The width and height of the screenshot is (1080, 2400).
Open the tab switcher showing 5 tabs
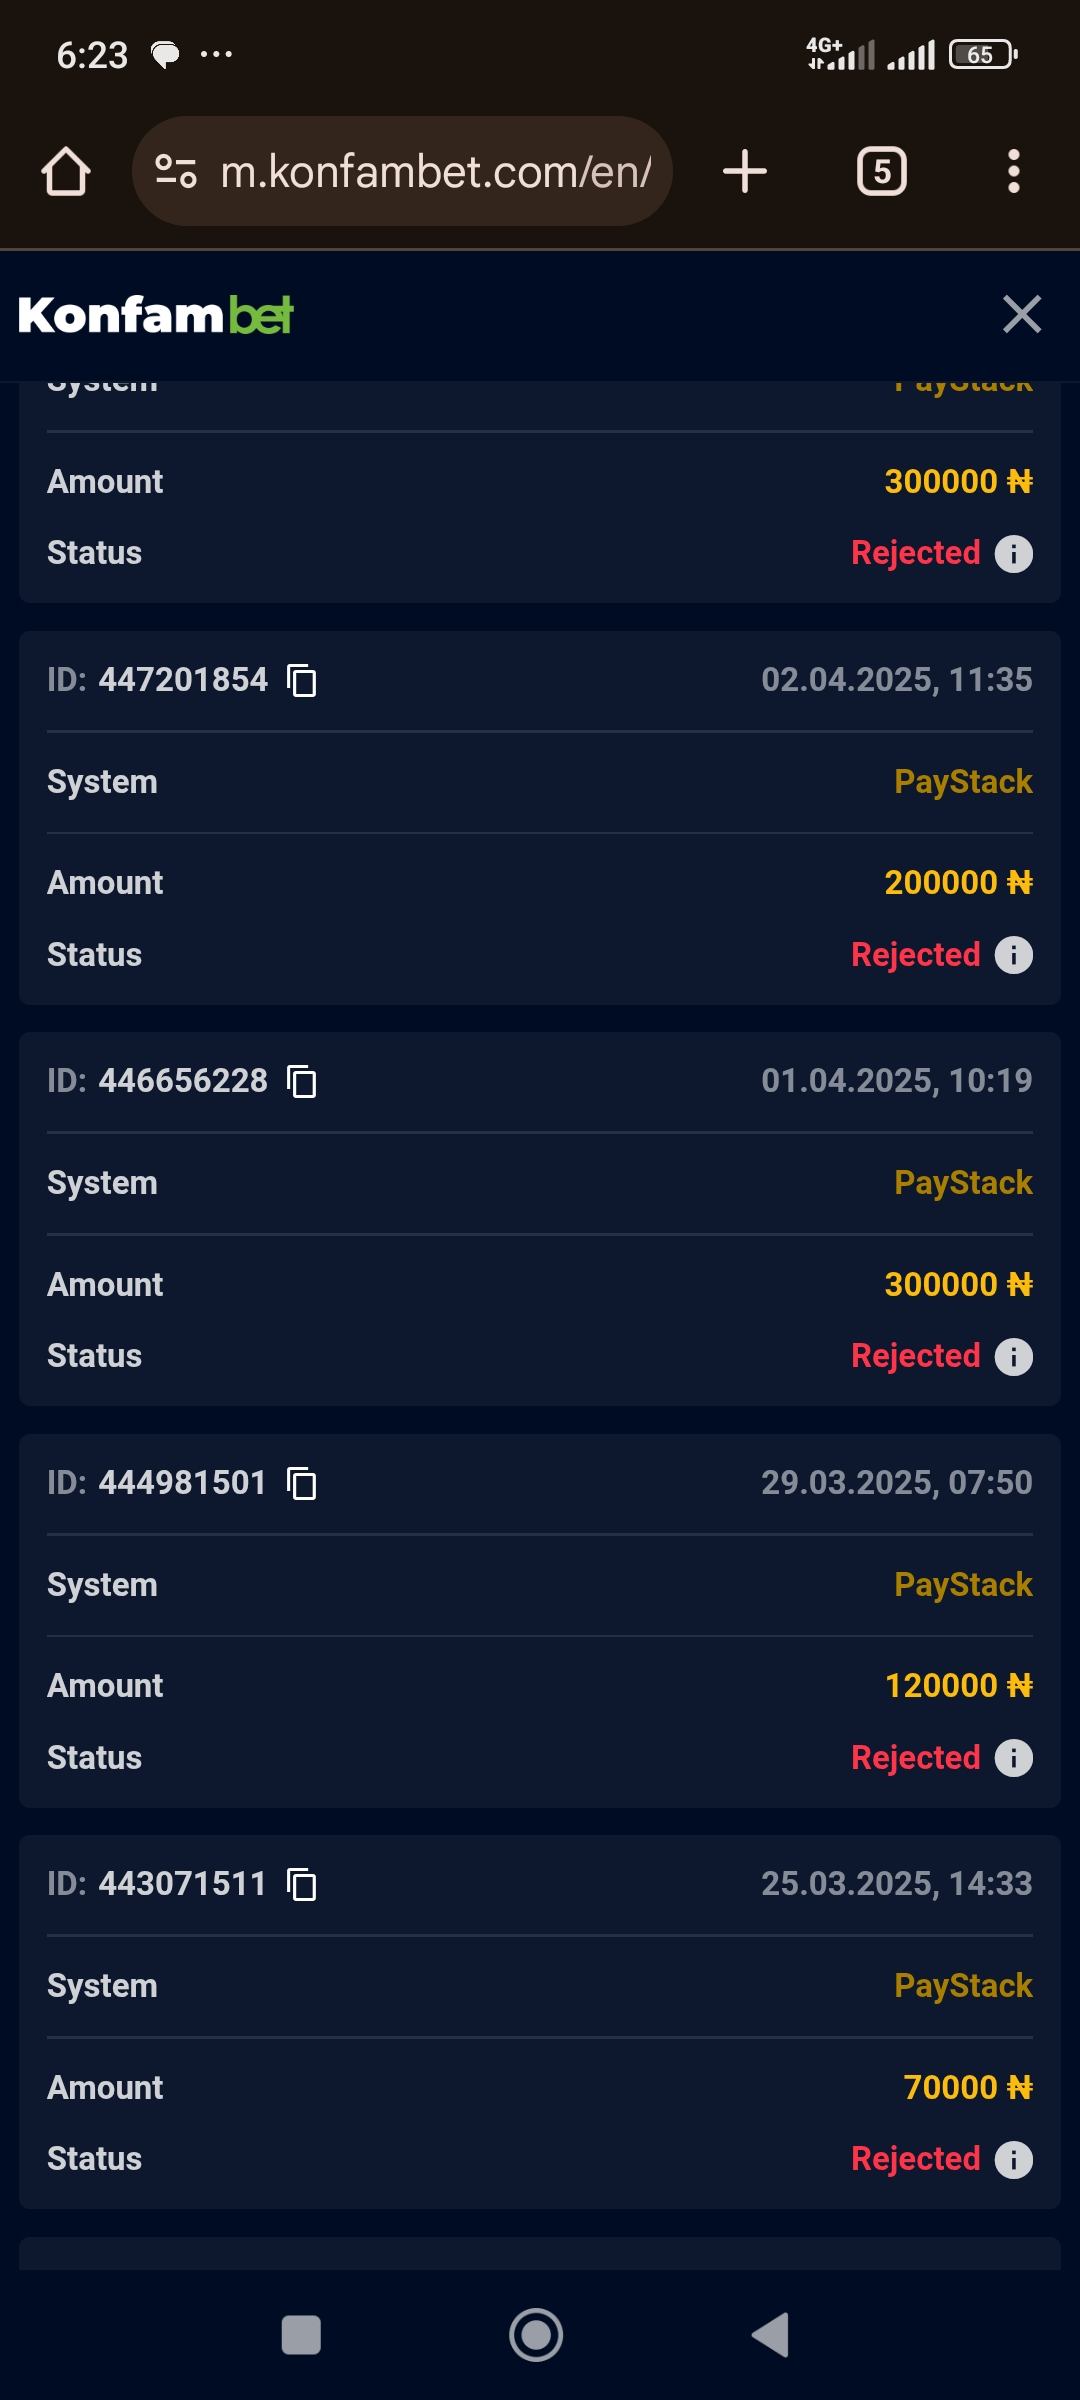(x=881, y=172)
